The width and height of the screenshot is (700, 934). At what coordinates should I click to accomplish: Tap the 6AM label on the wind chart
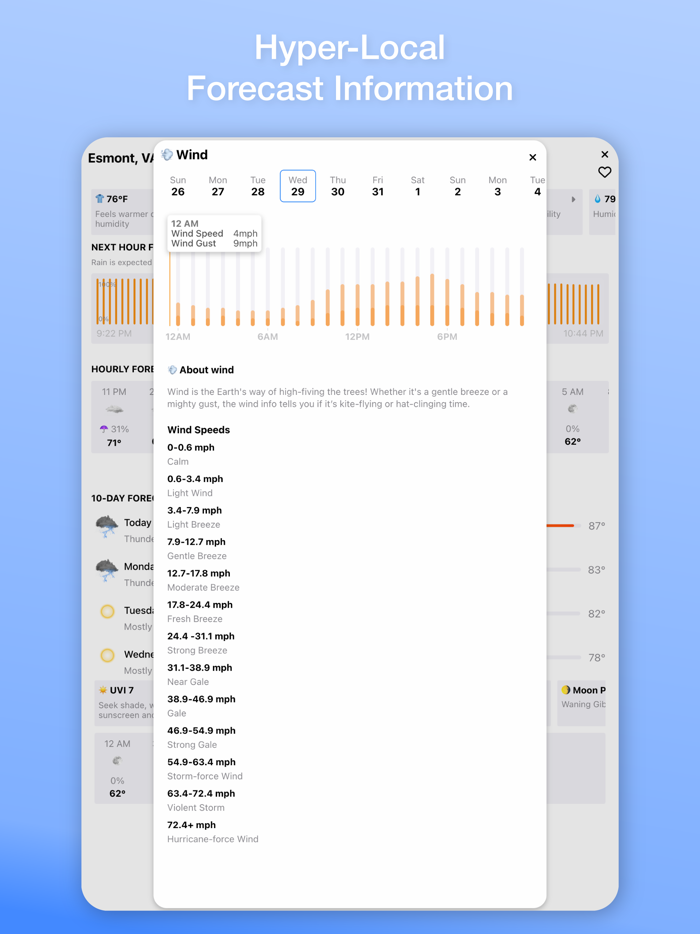[267, 337]
